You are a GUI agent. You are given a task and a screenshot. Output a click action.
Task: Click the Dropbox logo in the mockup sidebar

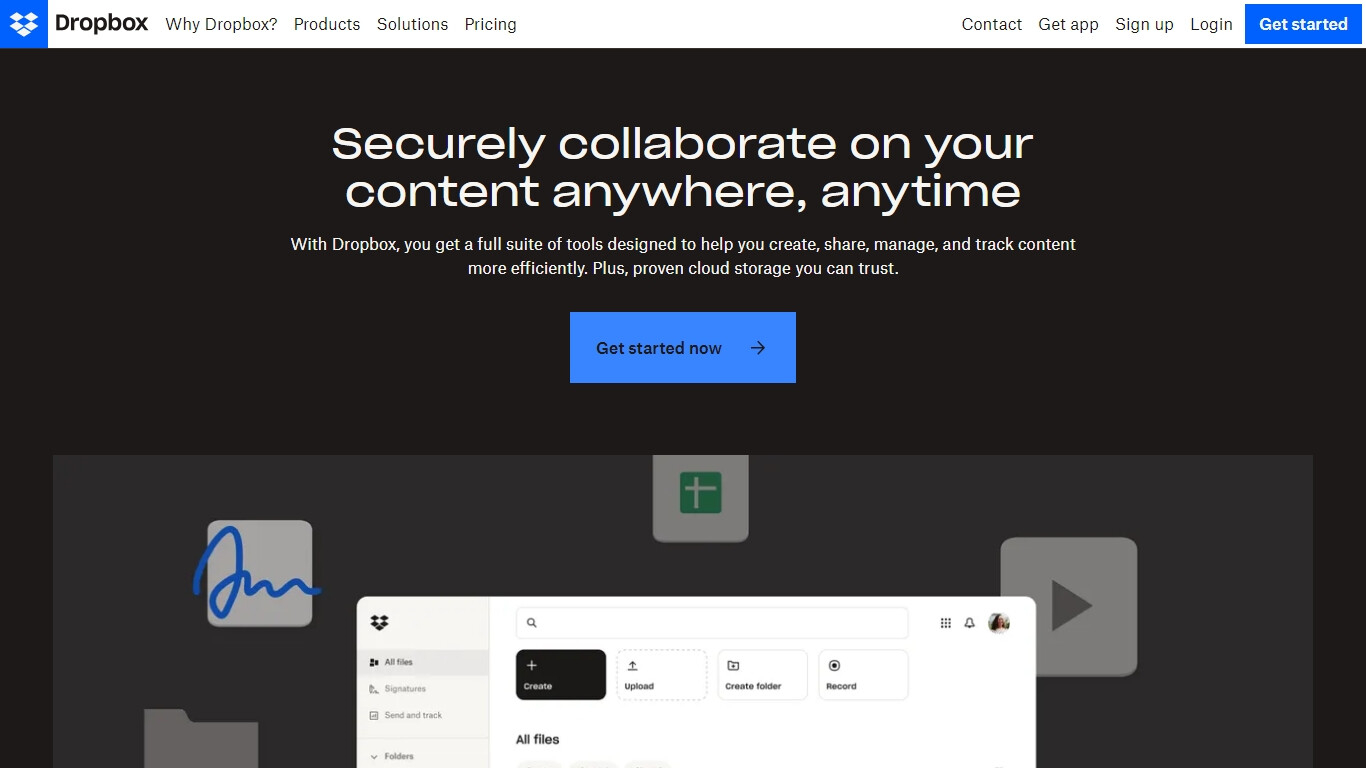coord(379,622)
